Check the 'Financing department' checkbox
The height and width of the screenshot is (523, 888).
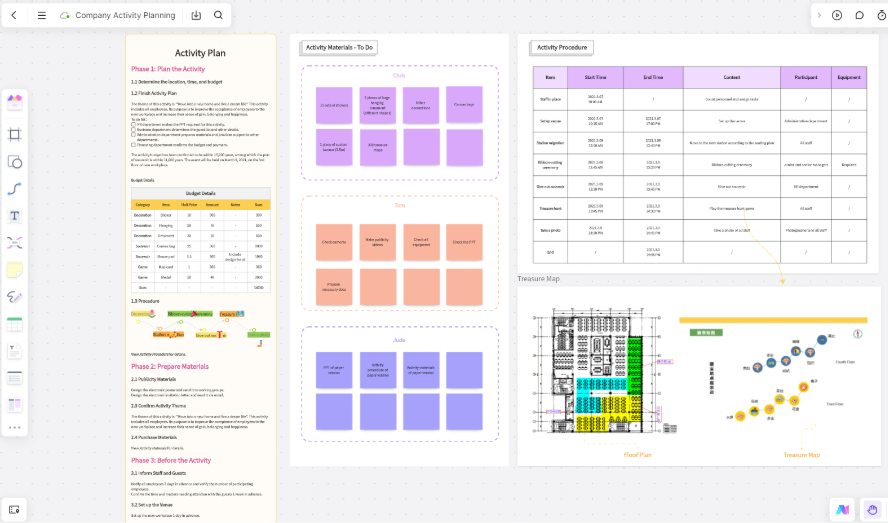click(134, 144)
